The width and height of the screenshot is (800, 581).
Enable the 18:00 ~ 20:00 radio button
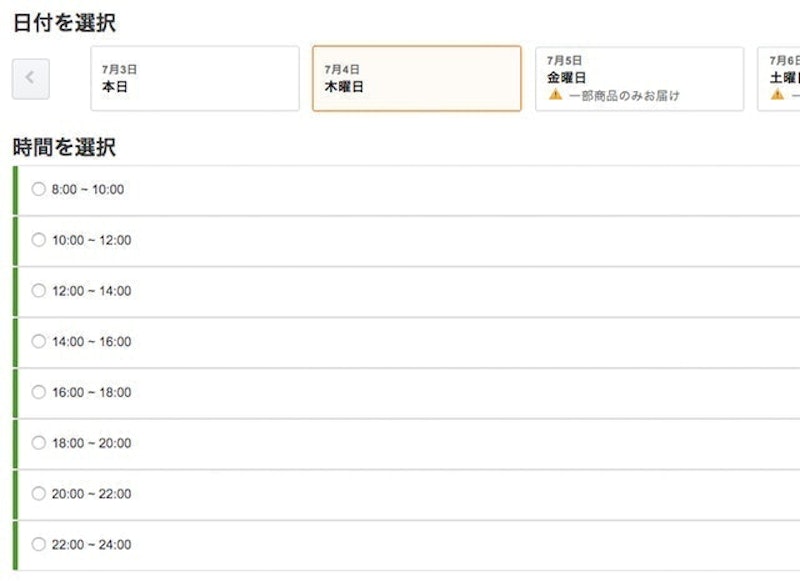pos(39,443)
